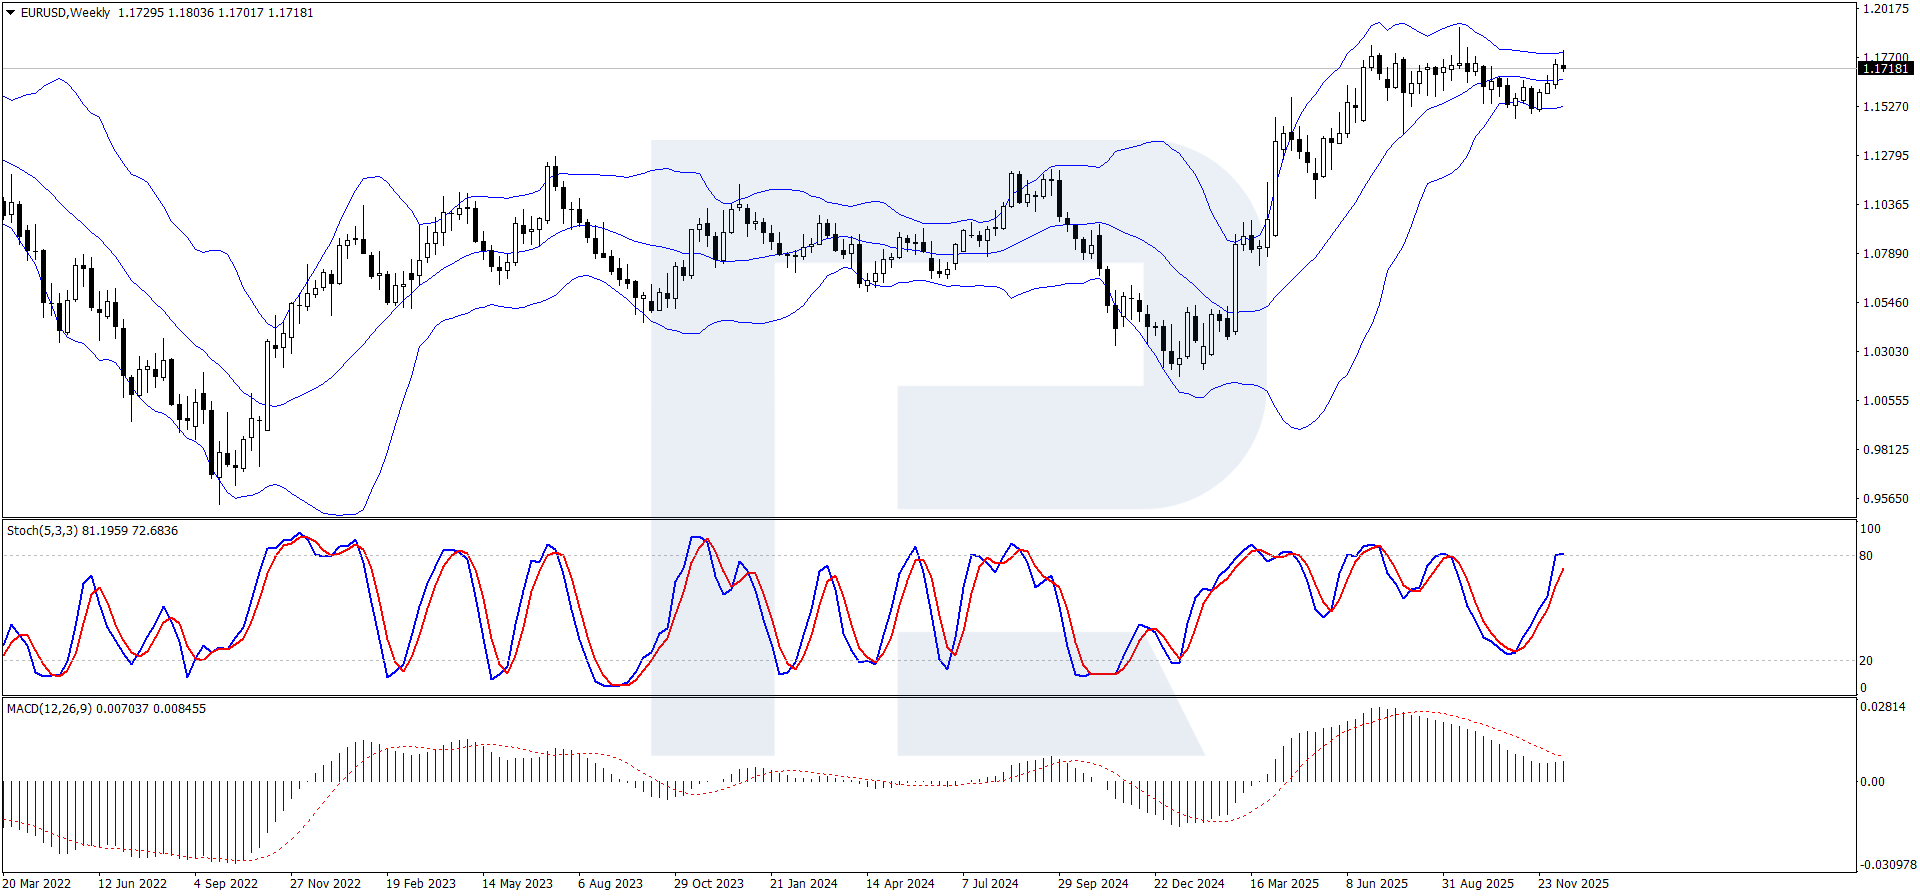This screenshot has height=896, width=1920.
Task: Select the 23 Nov 2025 date label
Action: pyautogui.click(x=1573, y=883)
